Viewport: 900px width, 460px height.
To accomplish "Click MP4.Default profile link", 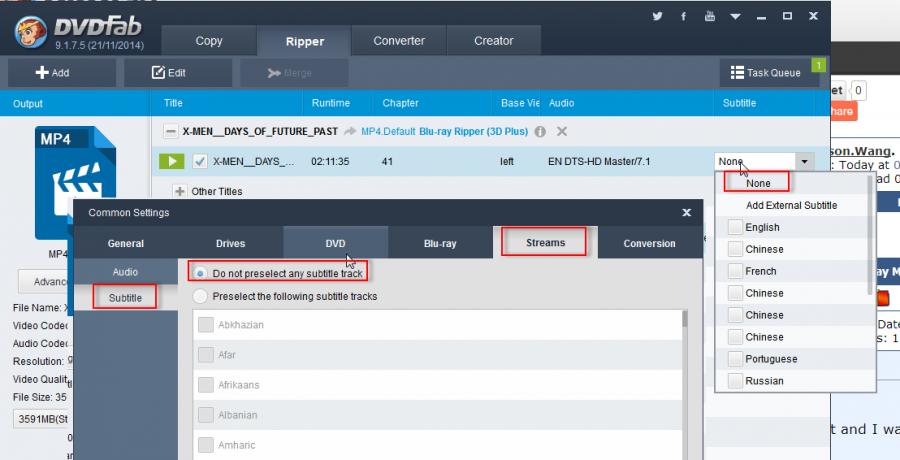I will click(388, 132).
